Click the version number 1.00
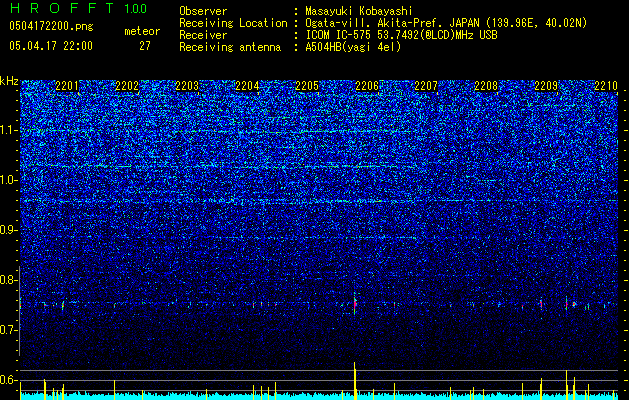Viewport: 629px width, 400px height. pyautogui.click(x=136, y=8)
